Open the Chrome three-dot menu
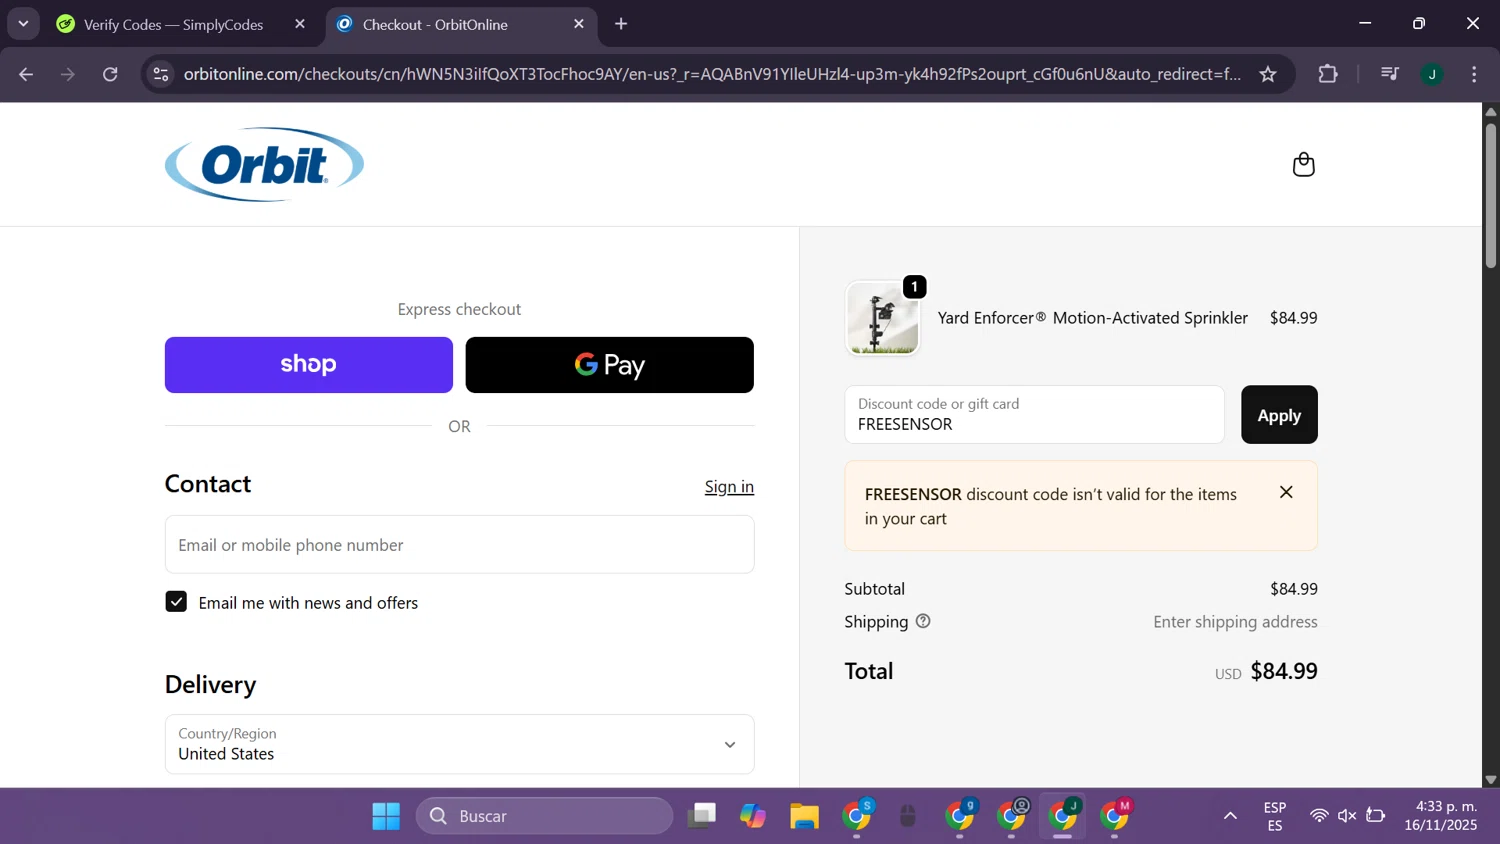Viewport: 1500px width, 844px height. (1474, 74)
